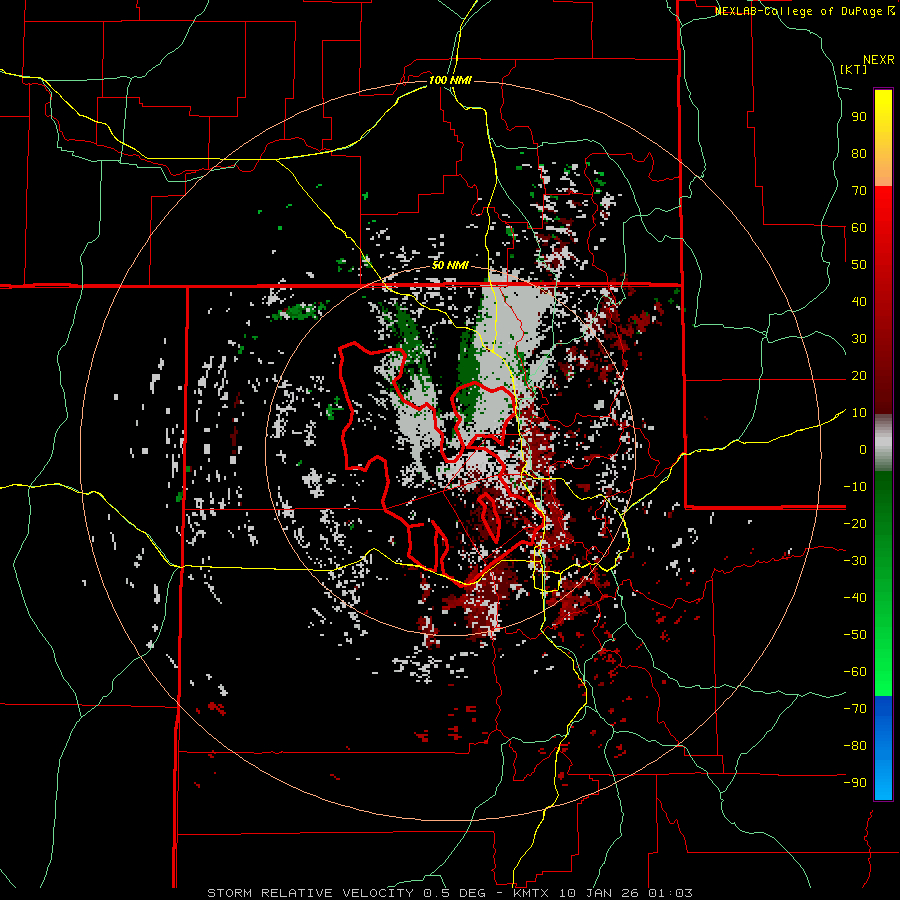
Task: Select the positive 30 scale value
Action: (x=859, y=339)
